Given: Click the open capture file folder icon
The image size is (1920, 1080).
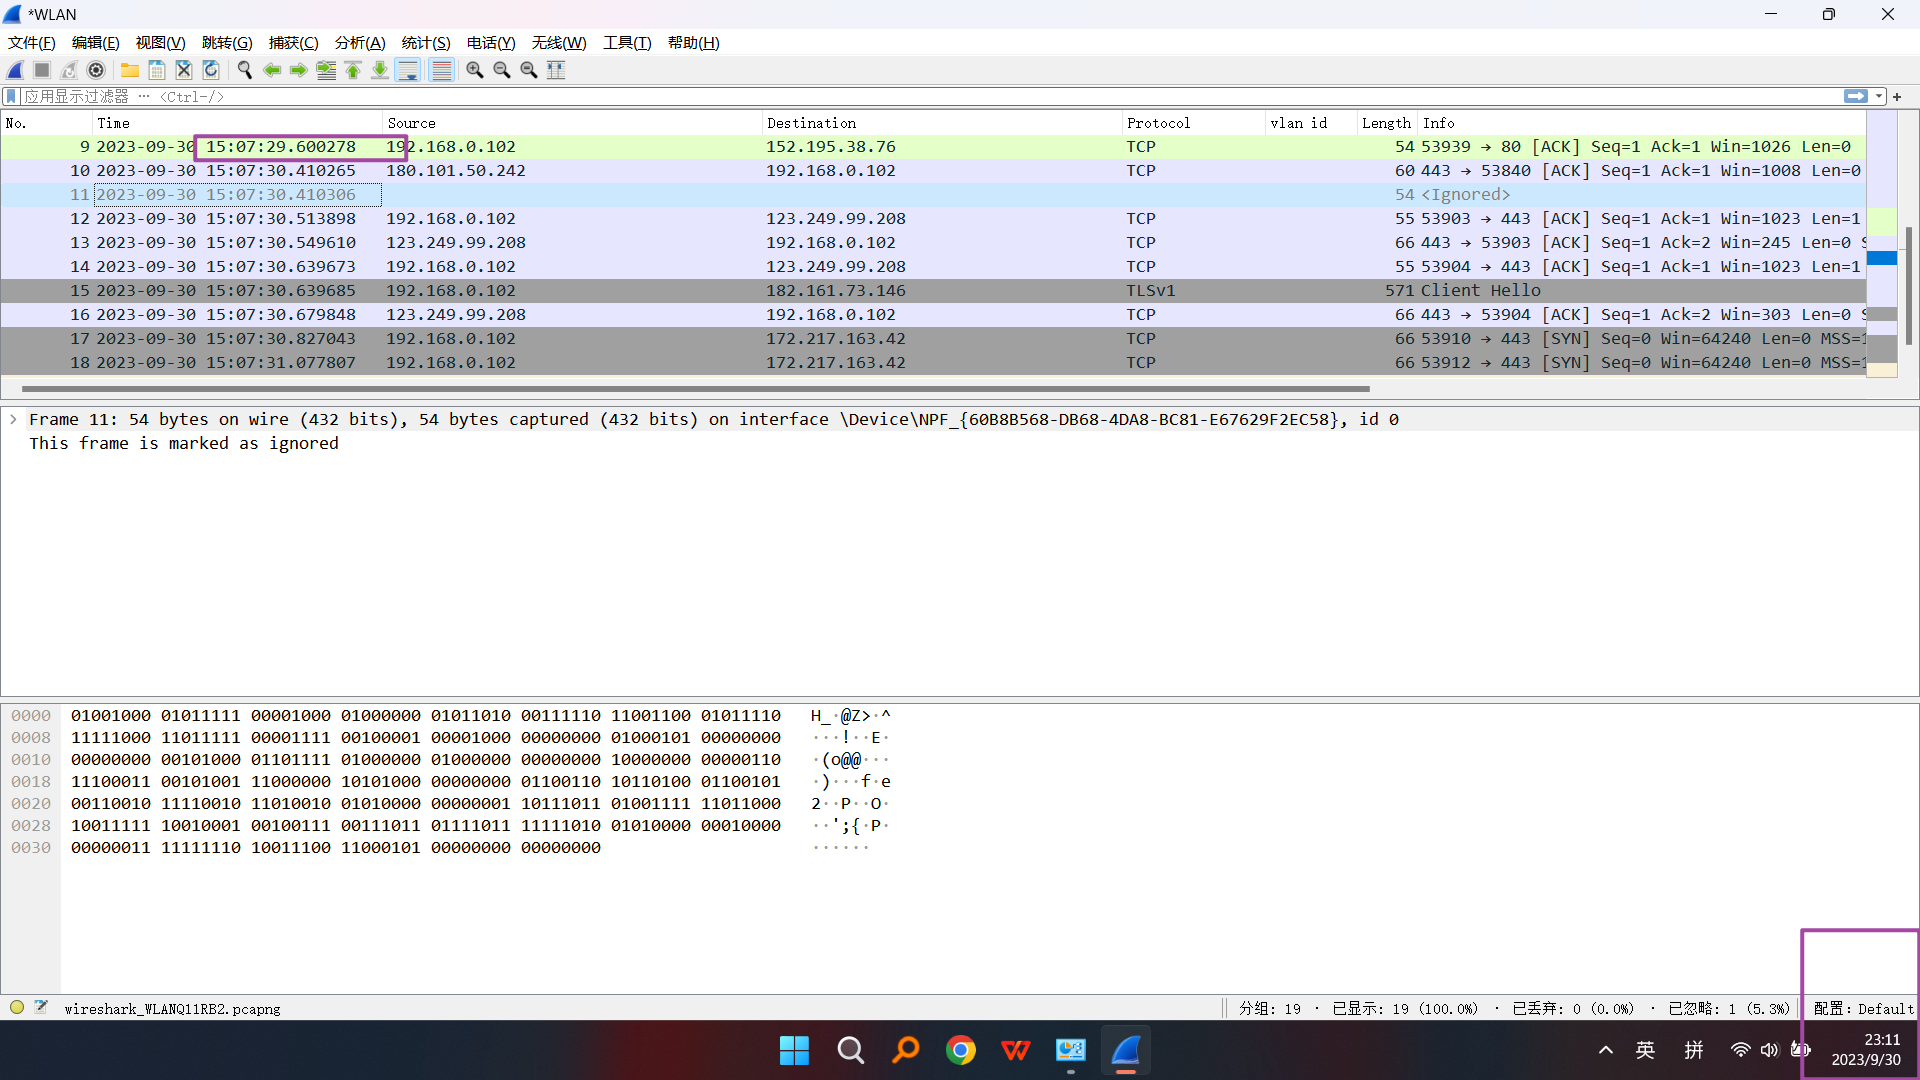Looking at the screenshot, I should click(130, 70).
